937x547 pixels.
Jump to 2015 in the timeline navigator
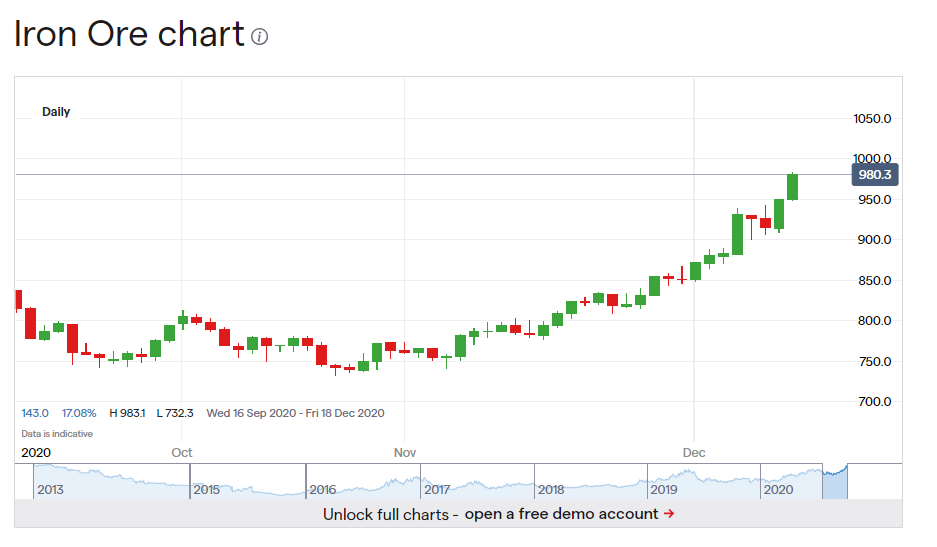click(x=206, y=490)
